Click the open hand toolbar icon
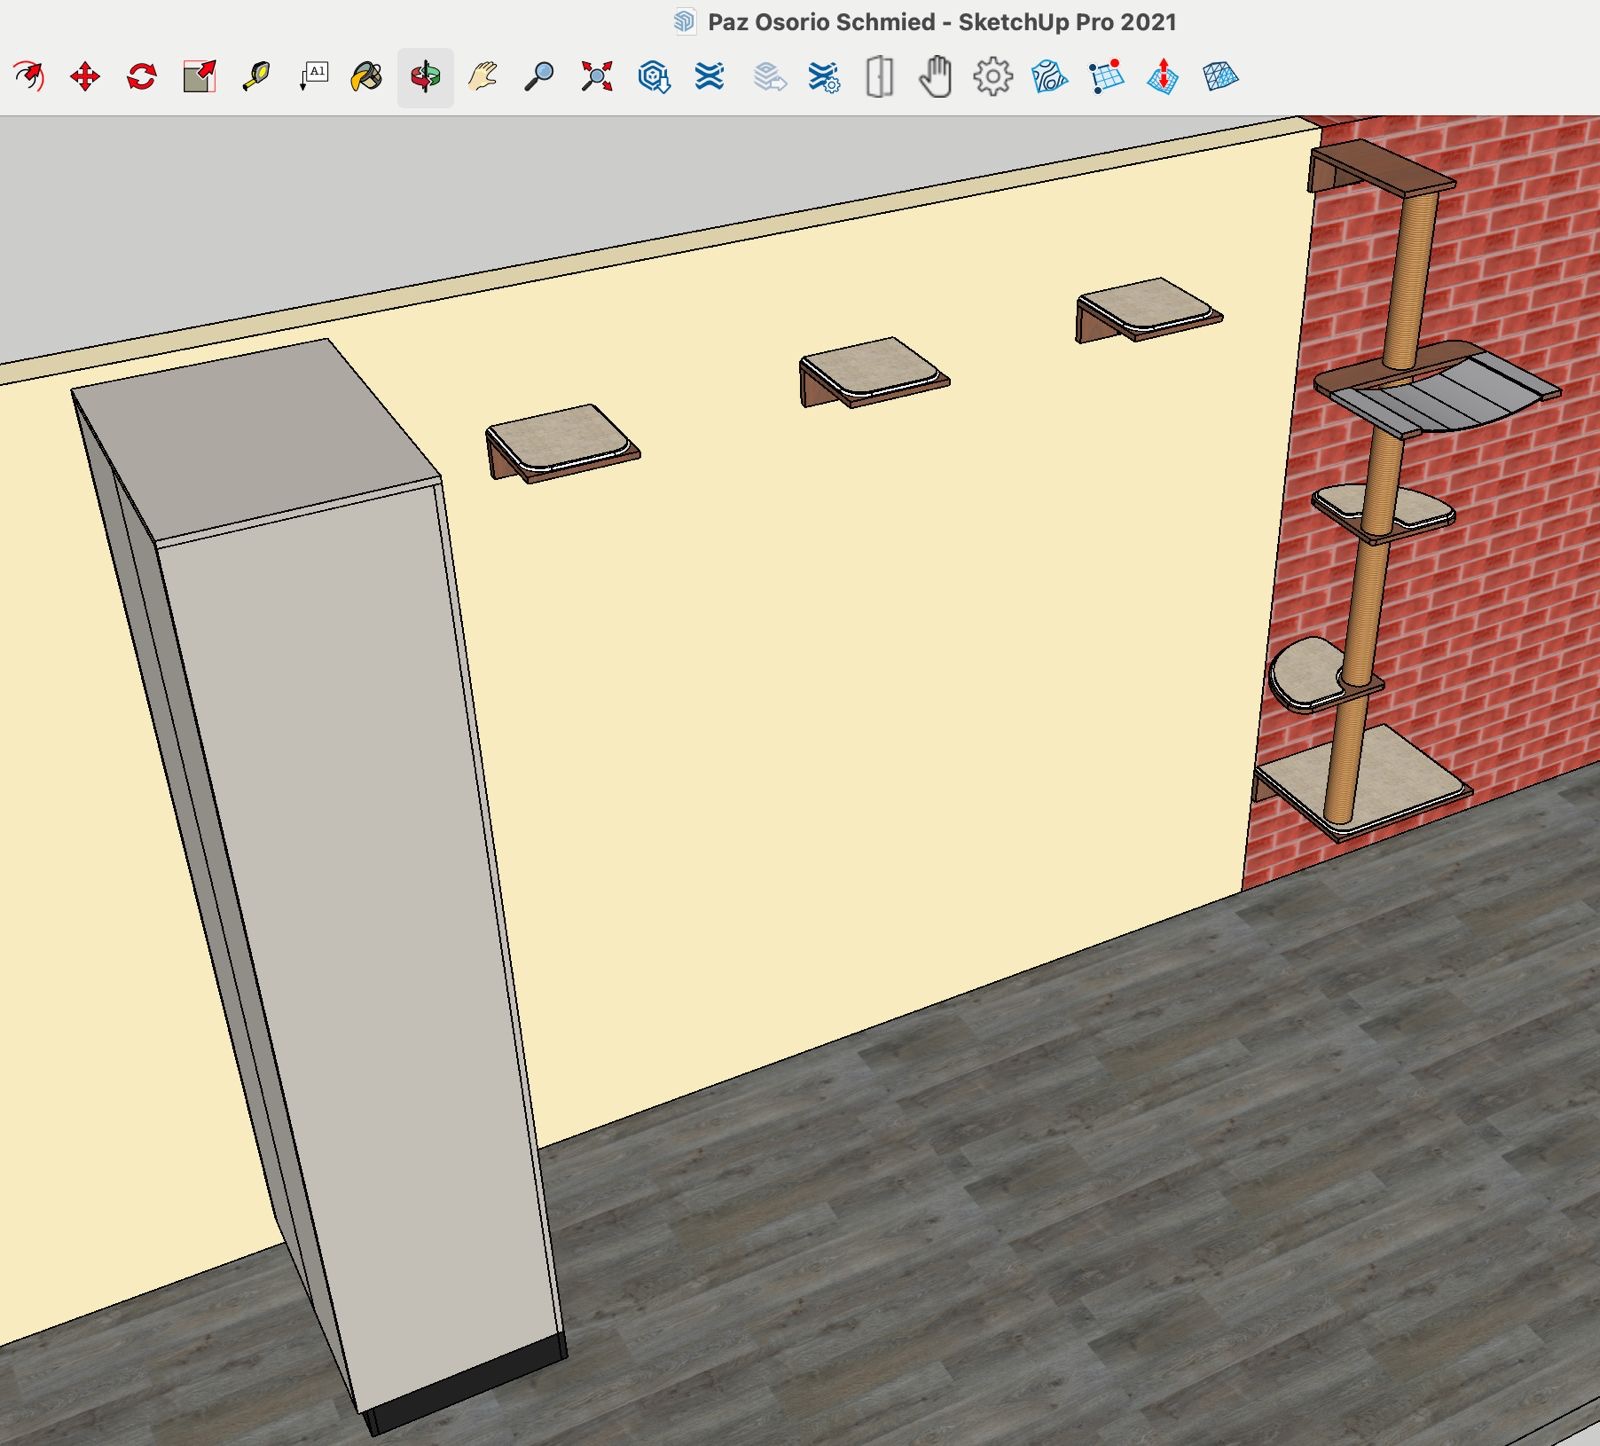This screenshot has width=1600, height=1446. pos(935,77)
